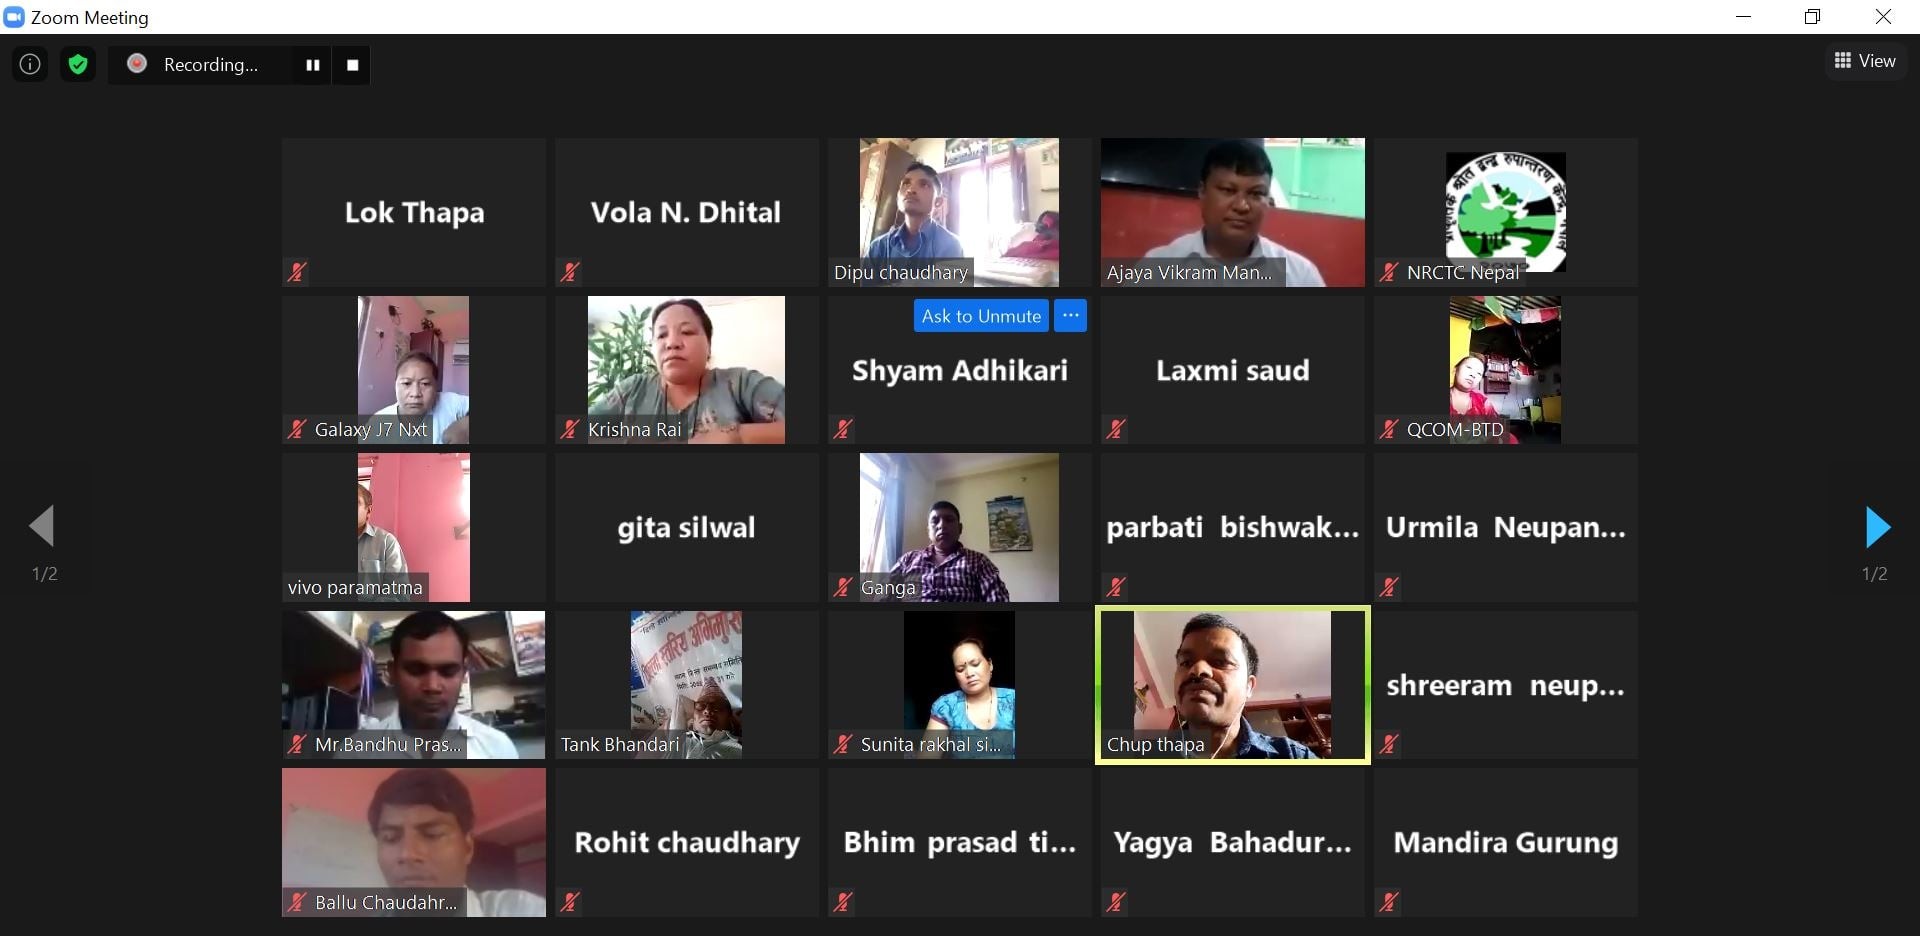This screenshot has width=1920, height=936.
Task: Select Chup thapa's highlighted video tile
Action: coord(1233,685)
